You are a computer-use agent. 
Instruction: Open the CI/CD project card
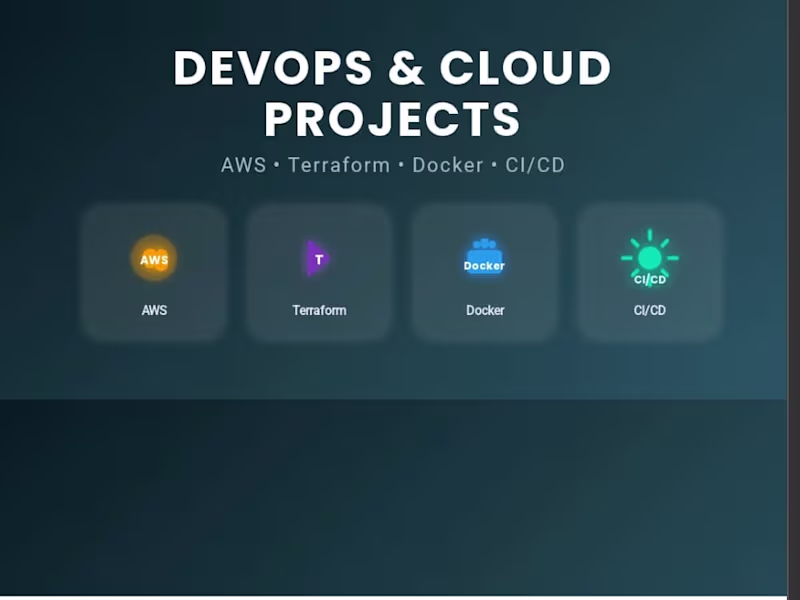click(x=649, y=272)
